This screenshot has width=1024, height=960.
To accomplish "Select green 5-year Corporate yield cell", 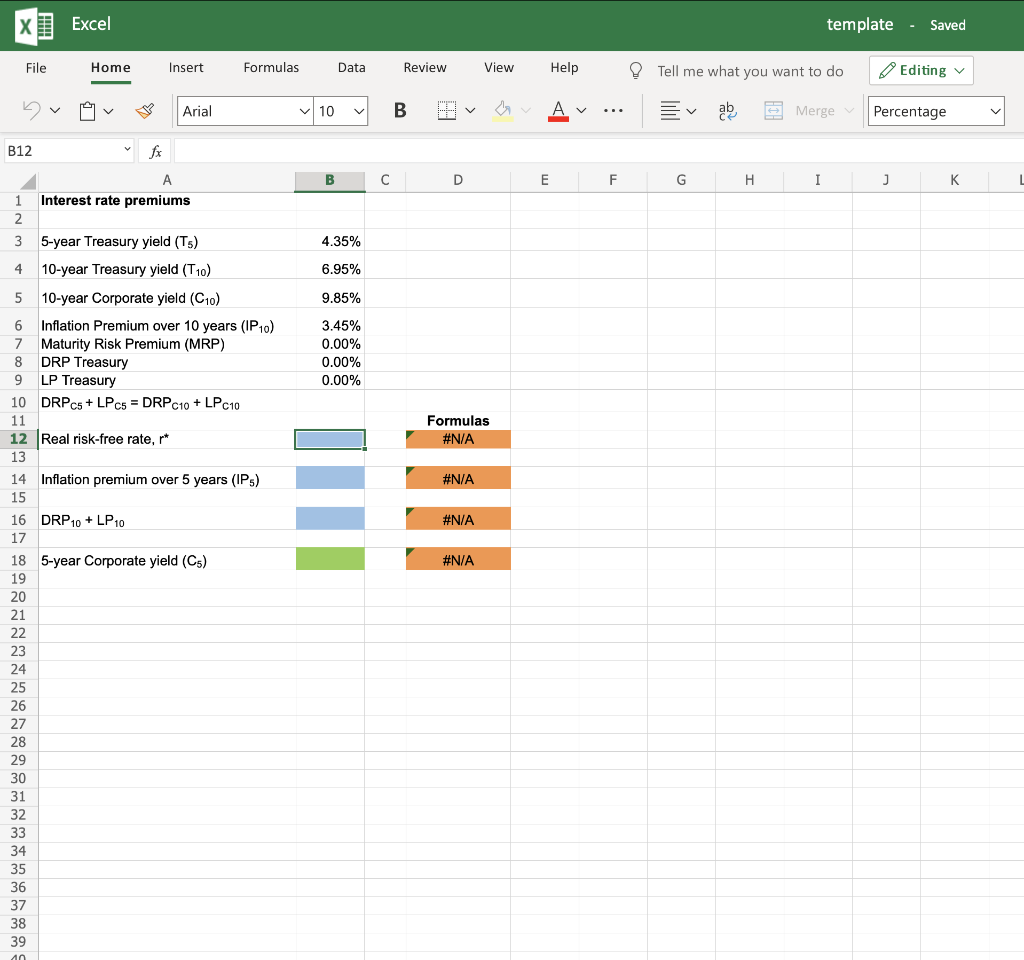I will pos(330,559).
